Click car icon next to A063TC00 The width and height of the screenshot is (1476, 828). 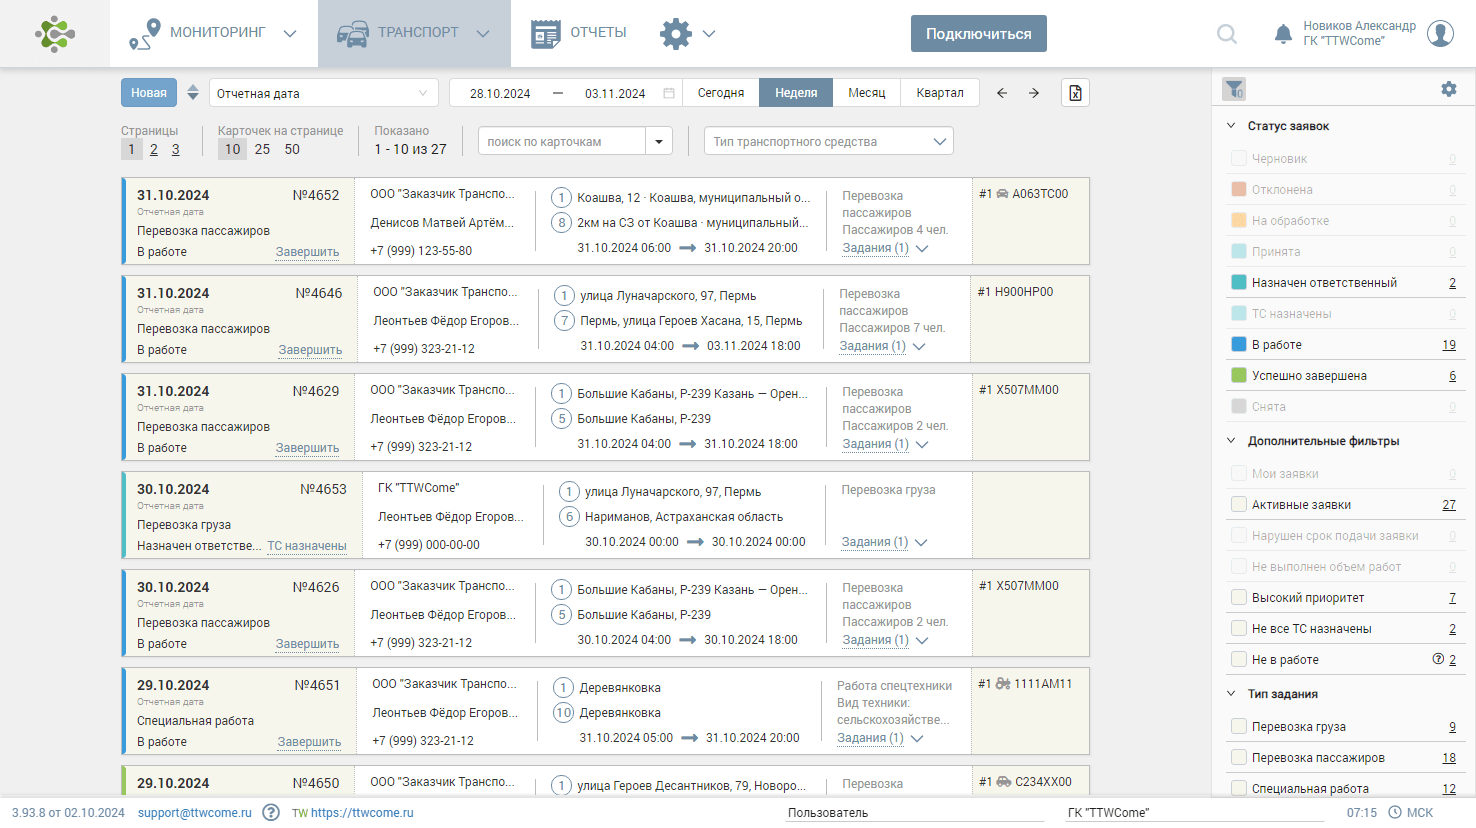point(1002,194)
